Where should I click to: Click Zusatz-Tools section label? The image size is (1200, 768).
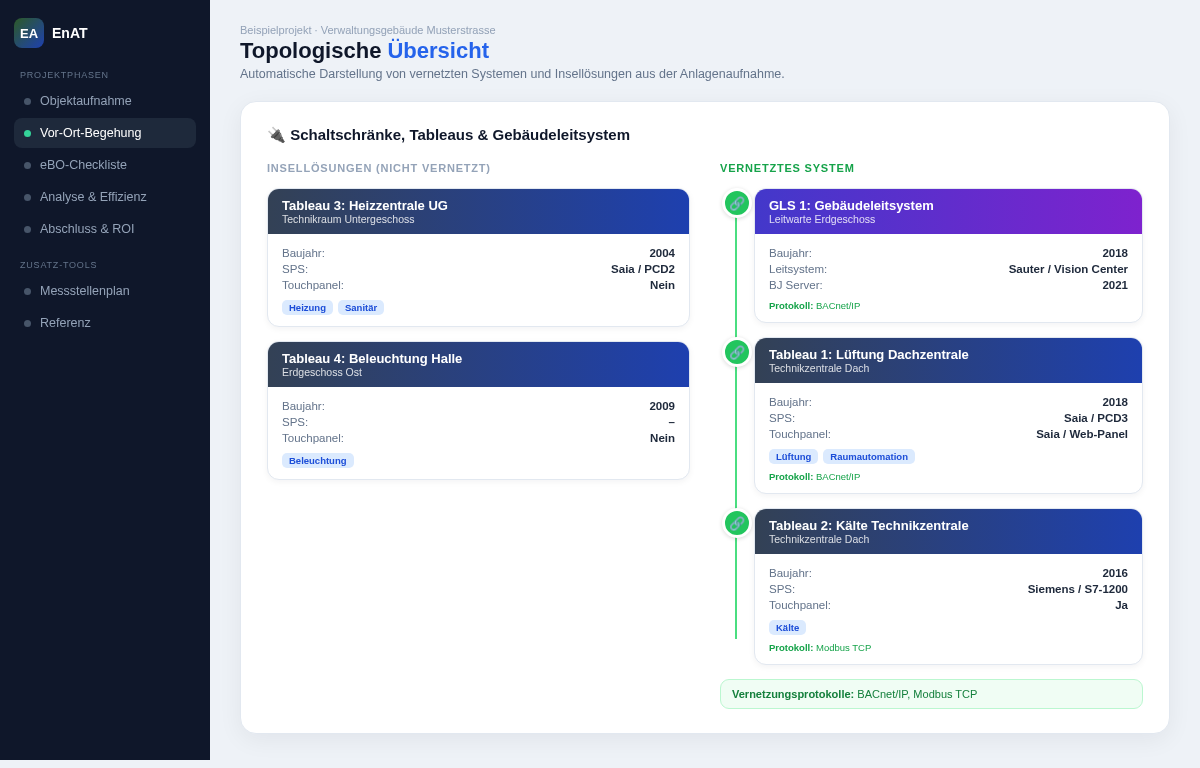point(58,265)
